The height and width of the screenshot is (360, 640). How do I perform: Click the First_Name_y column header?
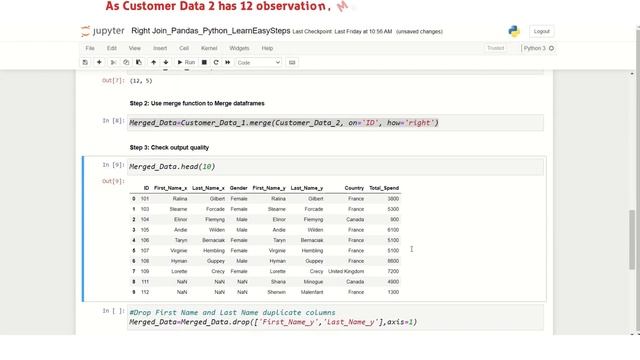269,188
